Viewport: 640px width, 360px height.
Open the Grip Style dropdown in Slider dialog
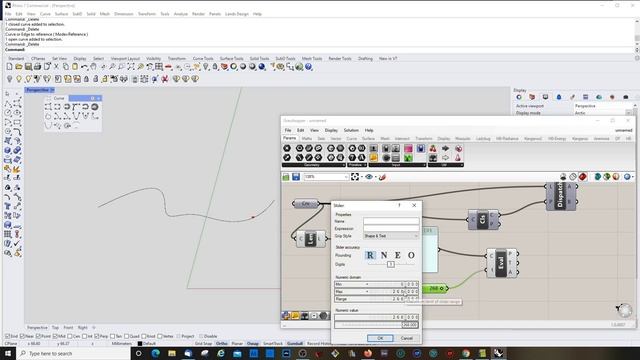(391, 236)
